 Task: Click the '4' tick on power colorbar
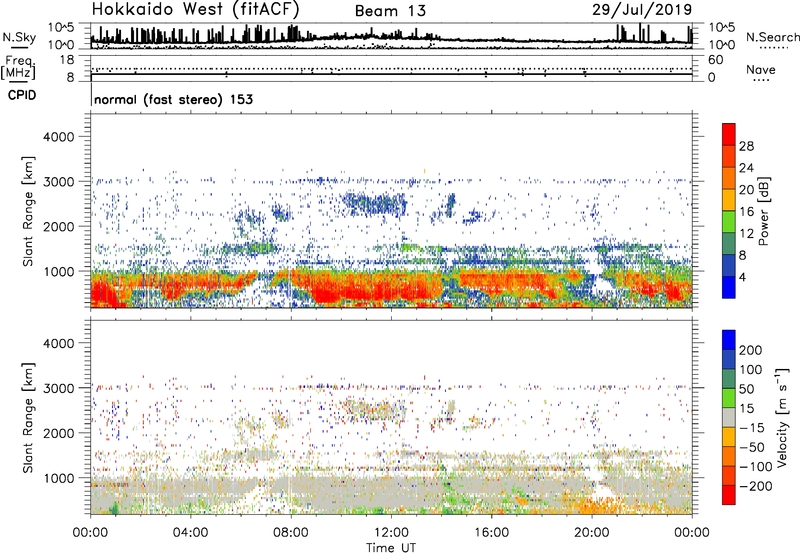point(743,277)
